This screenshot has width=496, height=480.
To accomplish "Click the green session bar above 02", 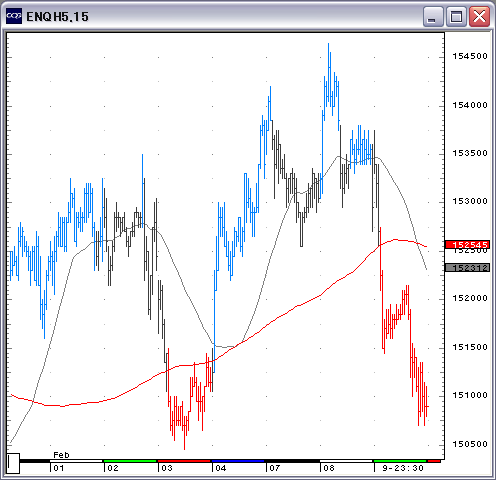I will [x=130, y=461].
